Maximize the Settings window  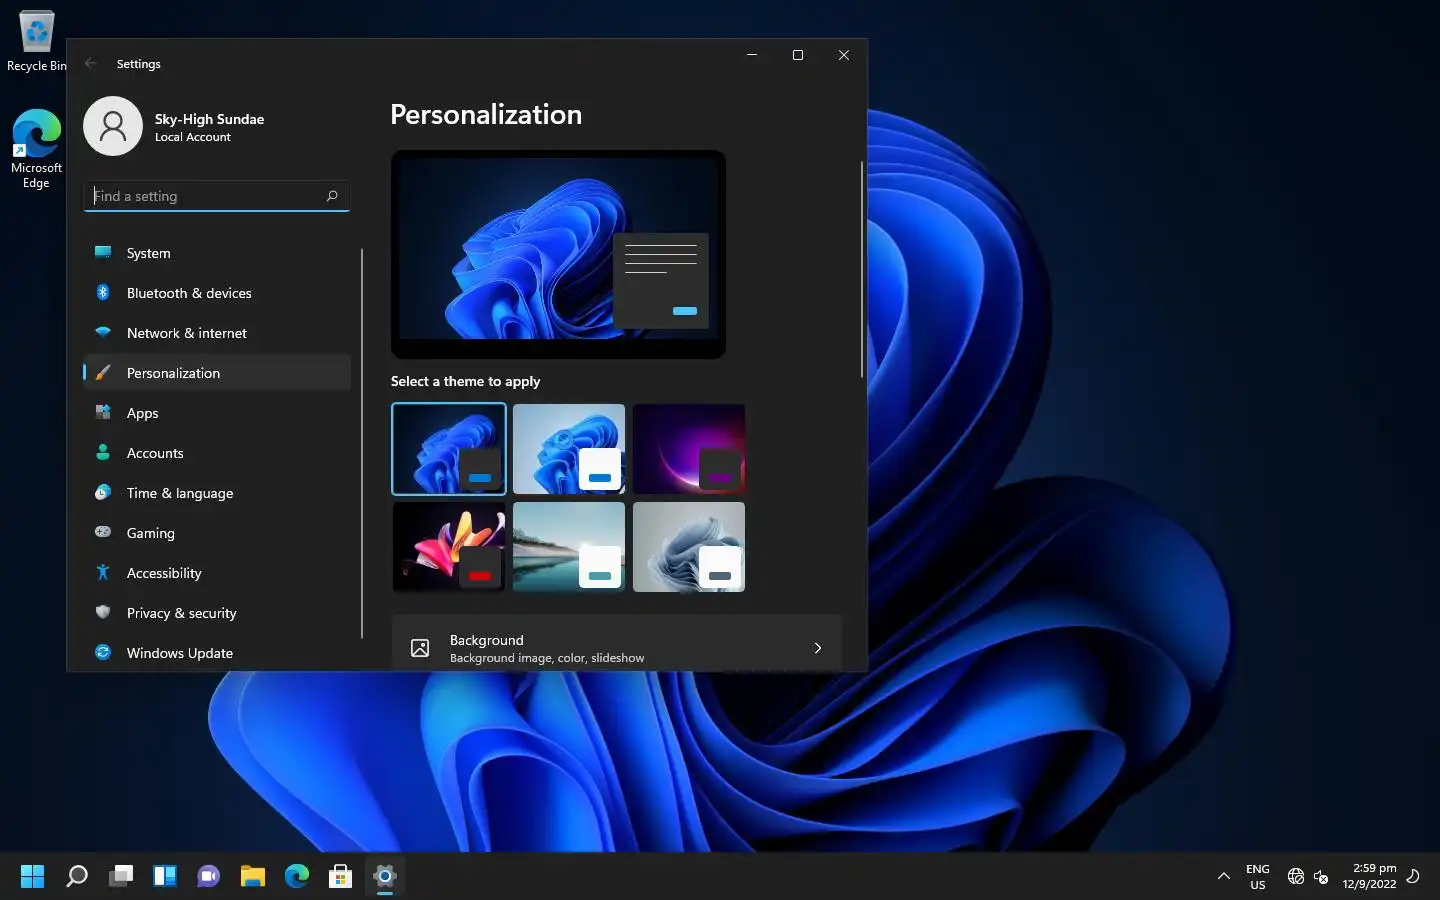pos(798,55)
